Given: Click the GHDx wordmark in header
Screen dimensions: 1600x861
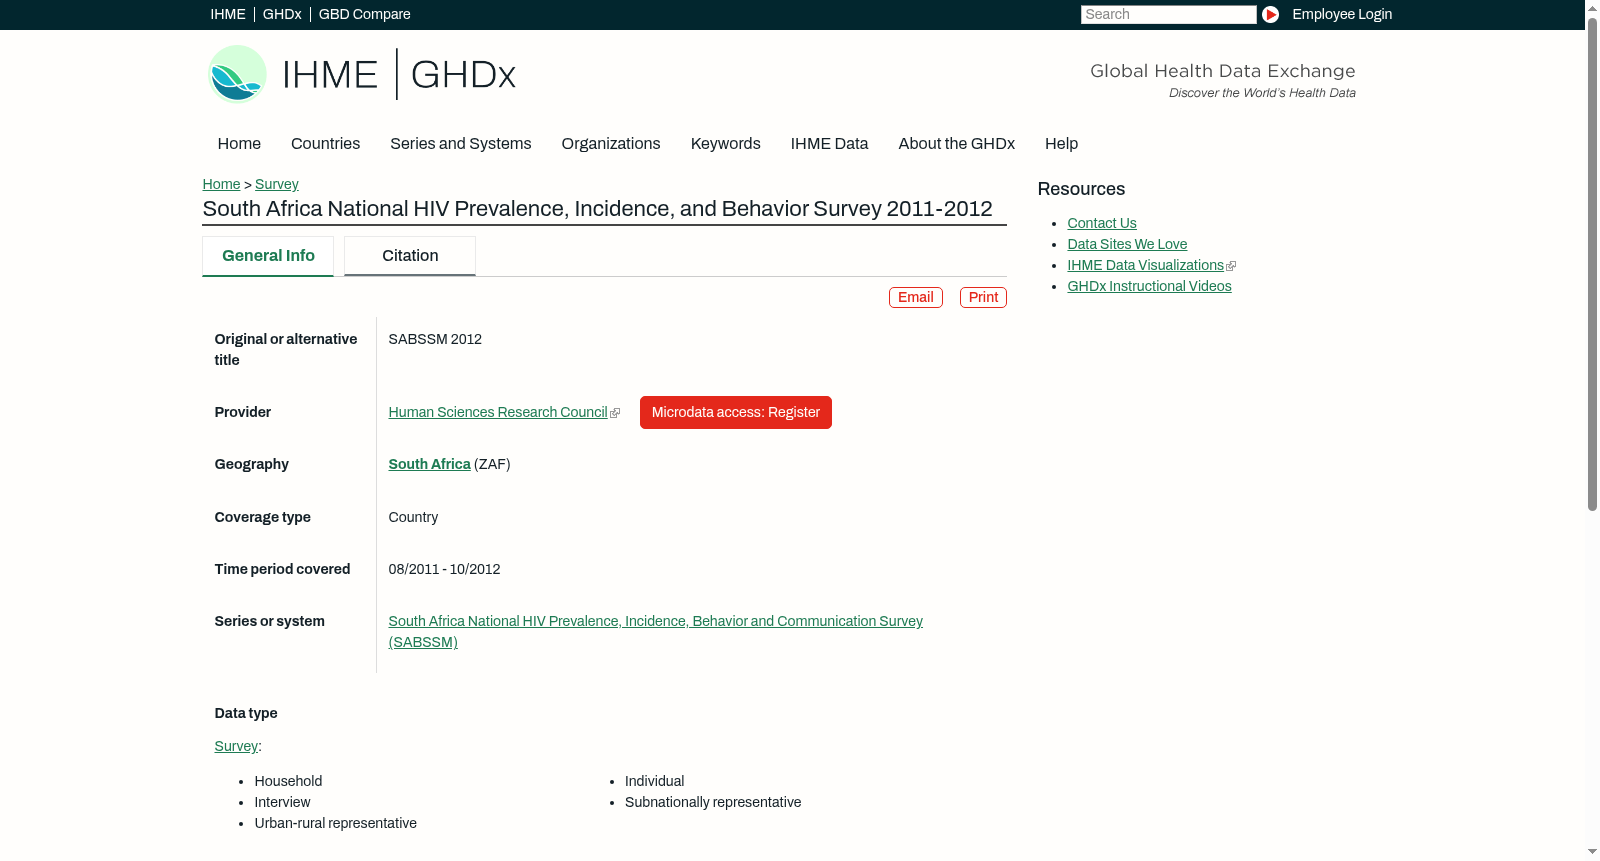Looking at the screenshot, I should click(463, 75).
